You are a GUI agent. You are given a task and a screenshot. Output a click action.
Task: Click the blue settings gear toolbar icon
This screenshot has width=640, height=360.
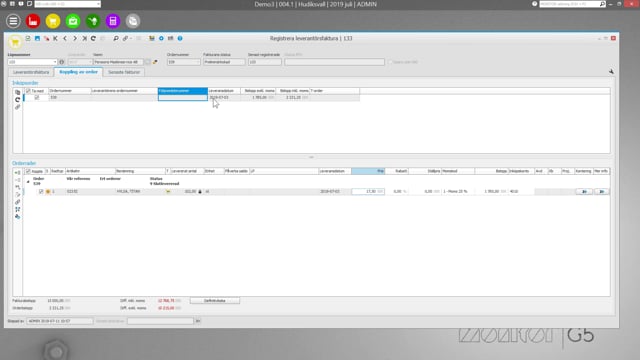161,38
